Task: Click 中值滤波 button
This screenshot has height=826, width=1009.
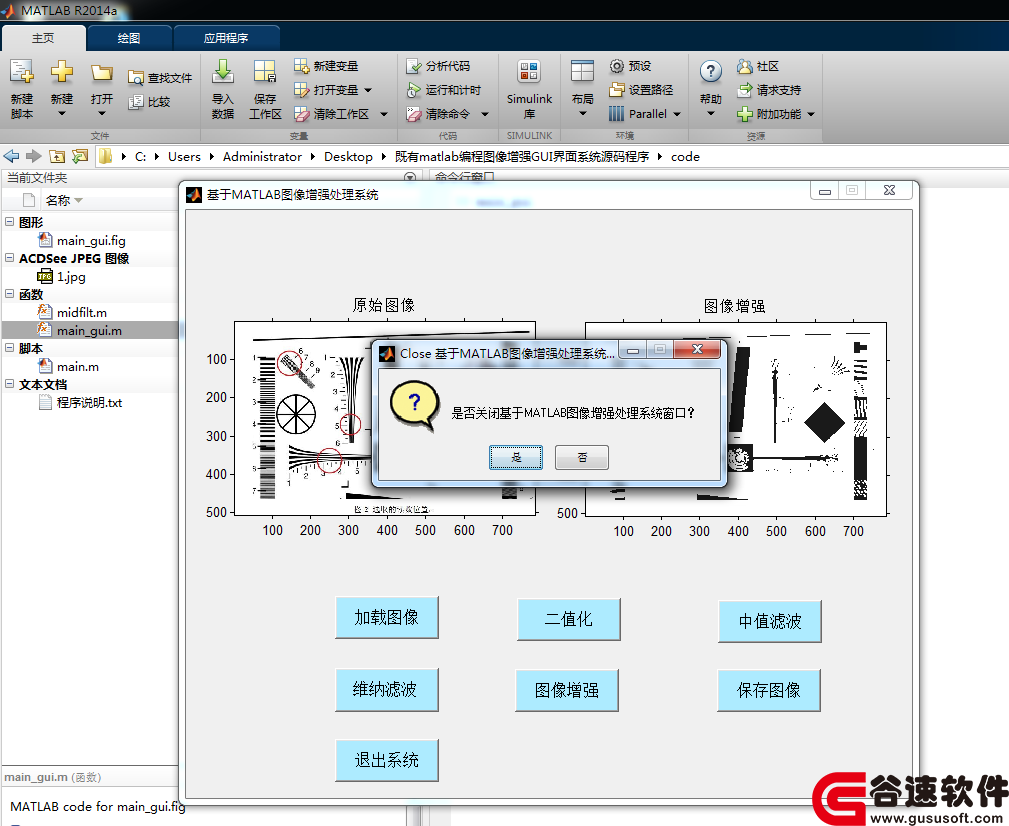Action: coord(770,621)
